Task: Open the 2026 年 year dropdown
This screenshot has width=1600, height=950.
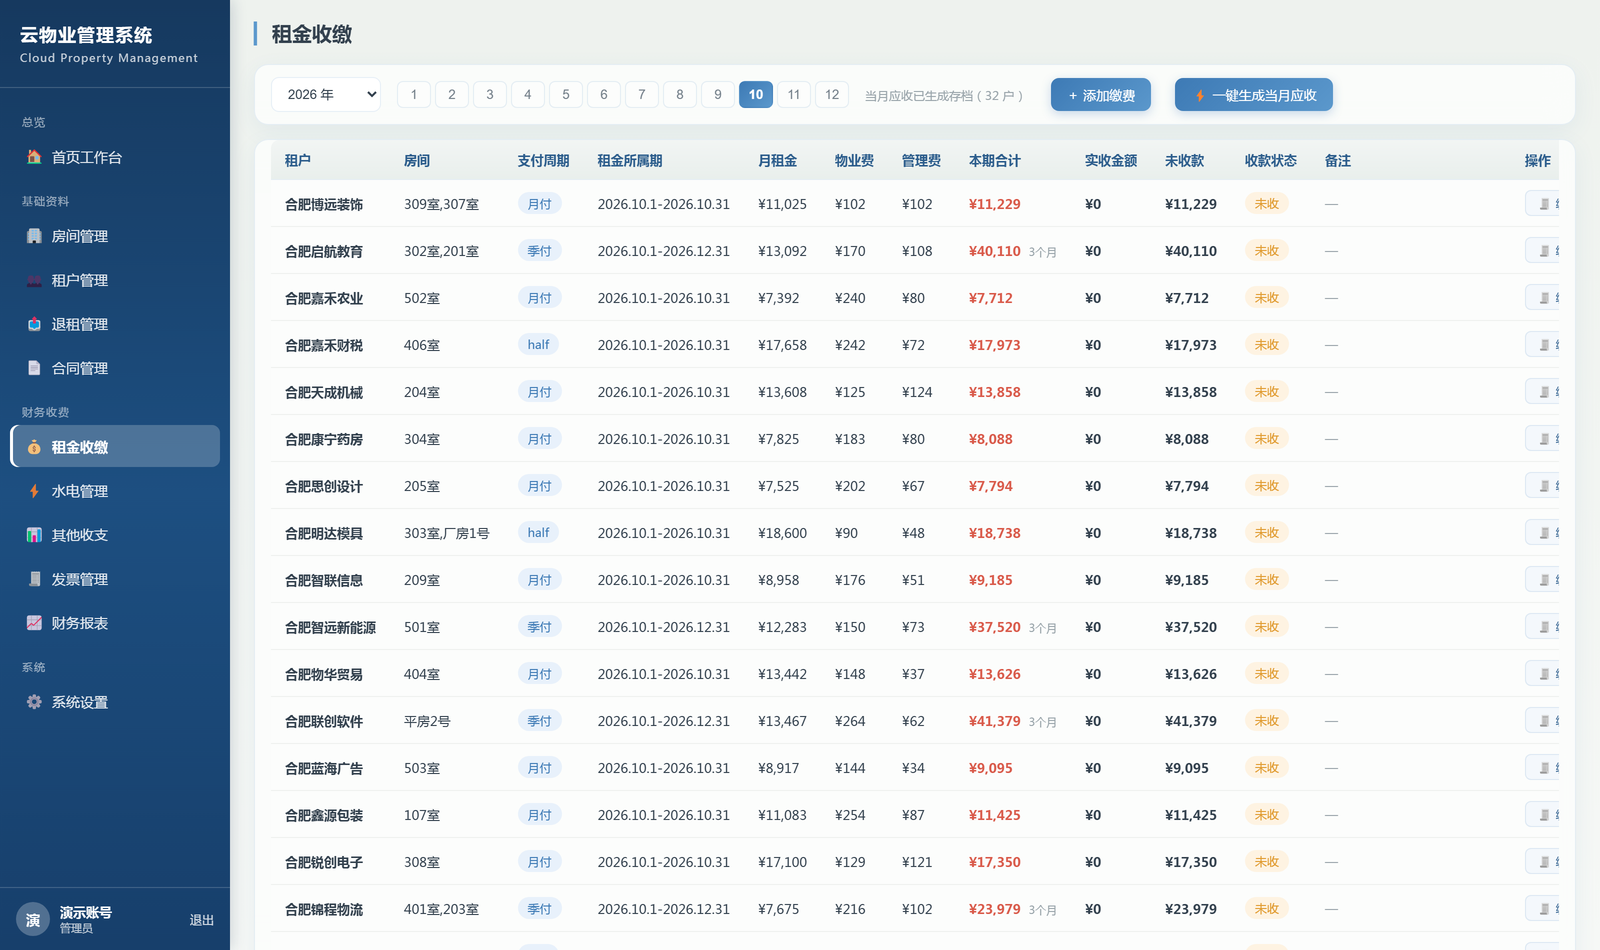Action: (x=326, y=94)
